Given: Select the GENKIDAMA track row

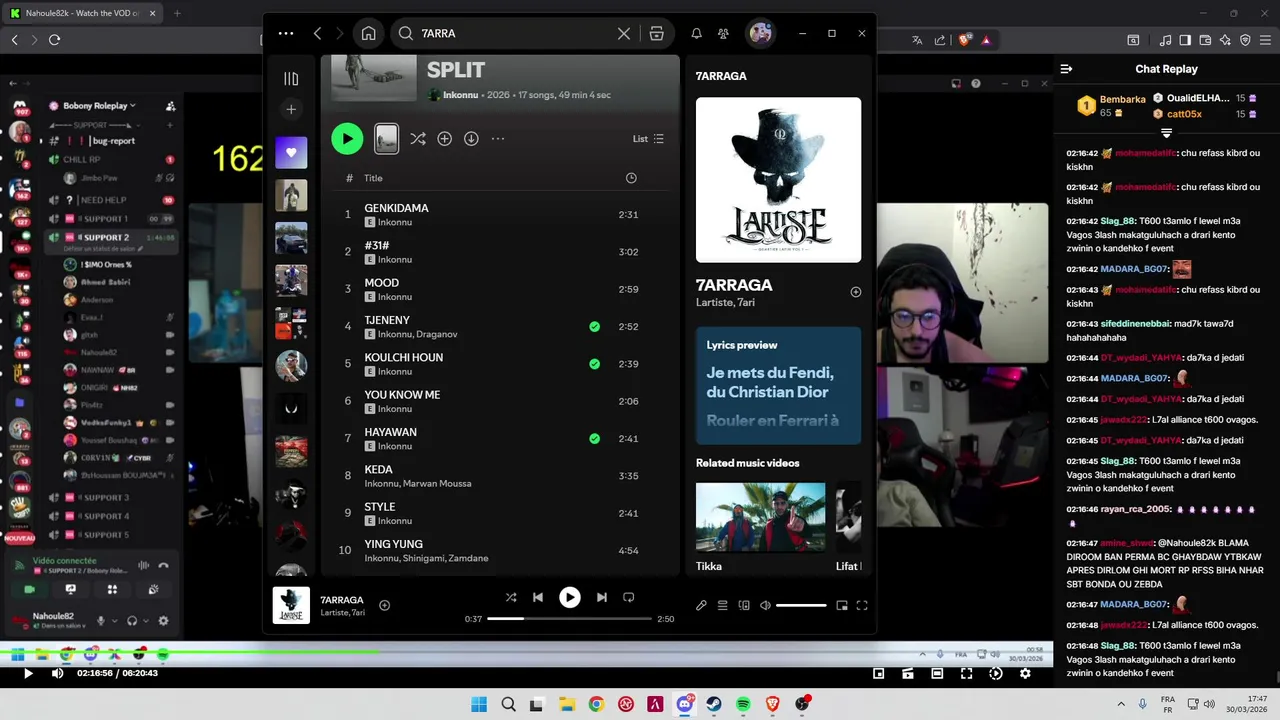Looking at the screenshot, I should 500,215.
